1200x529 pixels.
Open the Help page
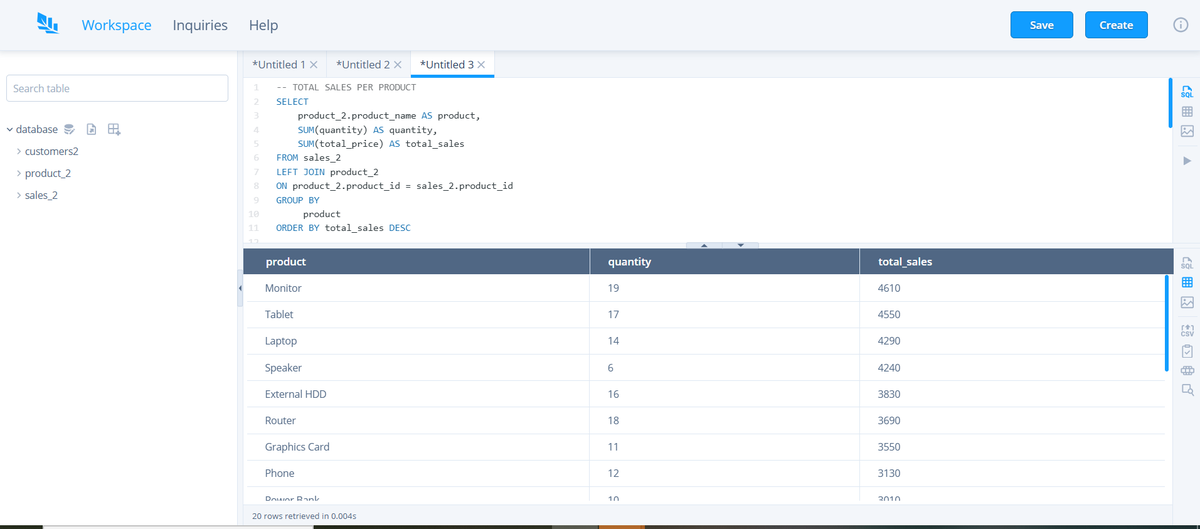tap(263, 25)
